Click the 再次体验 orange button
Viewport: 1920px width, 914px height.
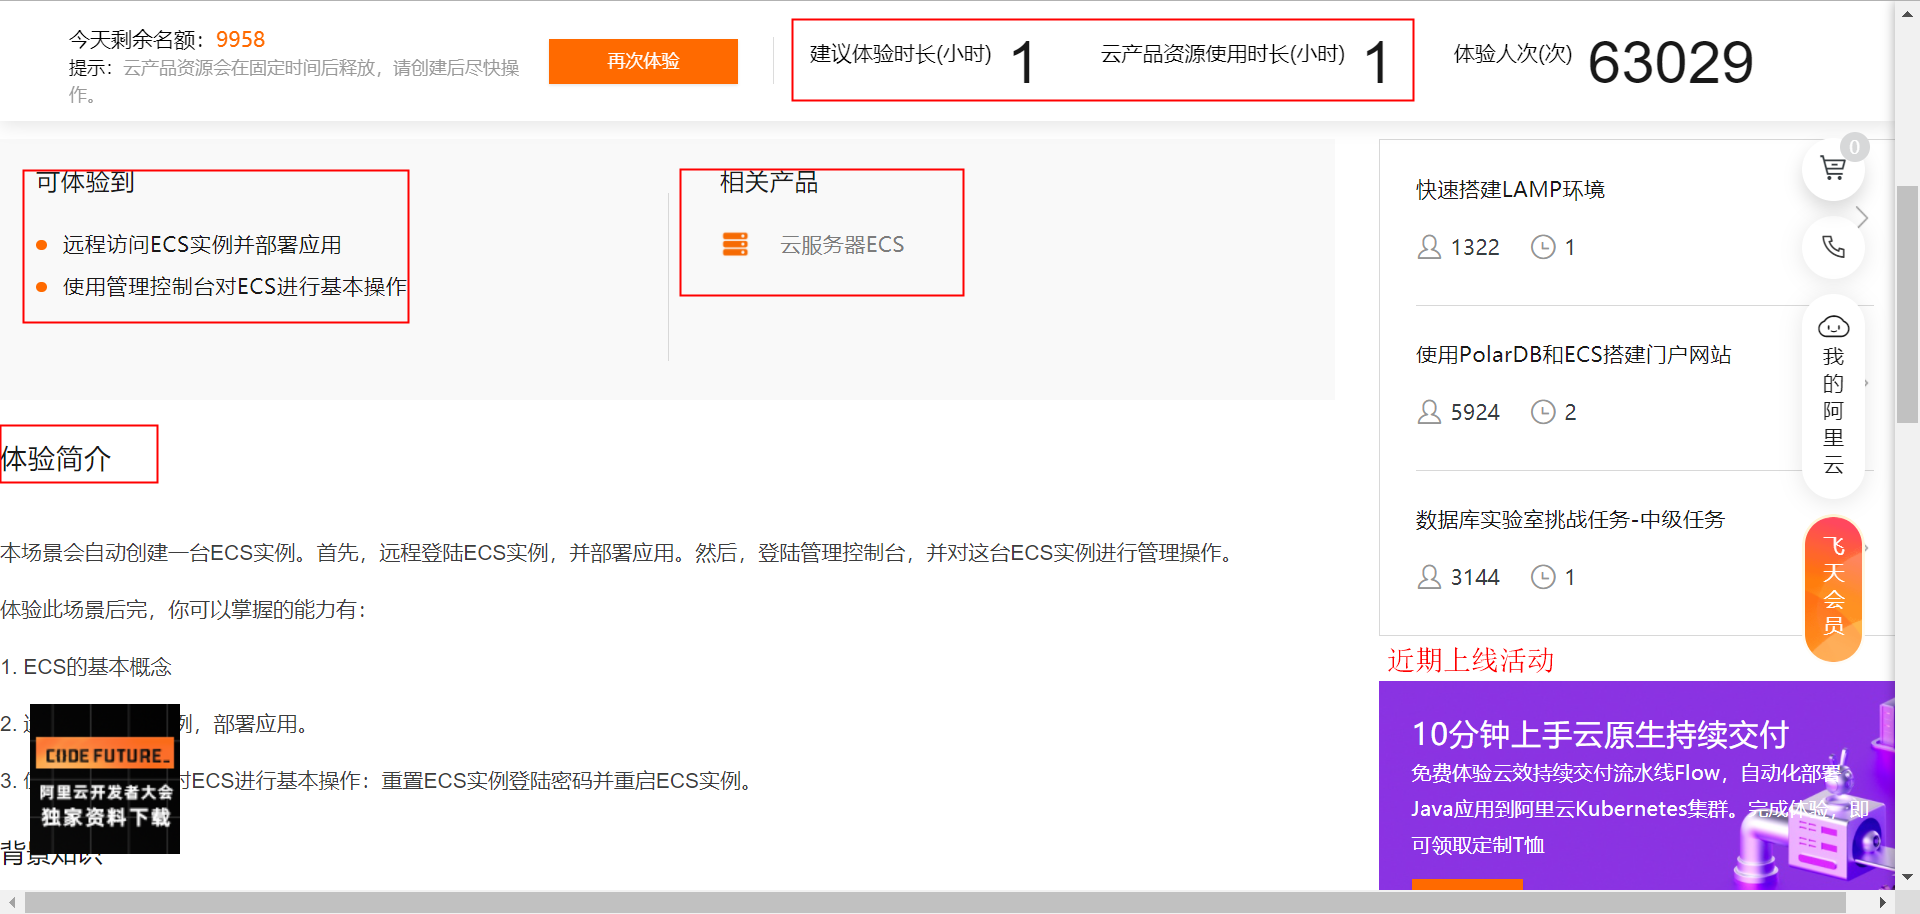coord(643,61)
